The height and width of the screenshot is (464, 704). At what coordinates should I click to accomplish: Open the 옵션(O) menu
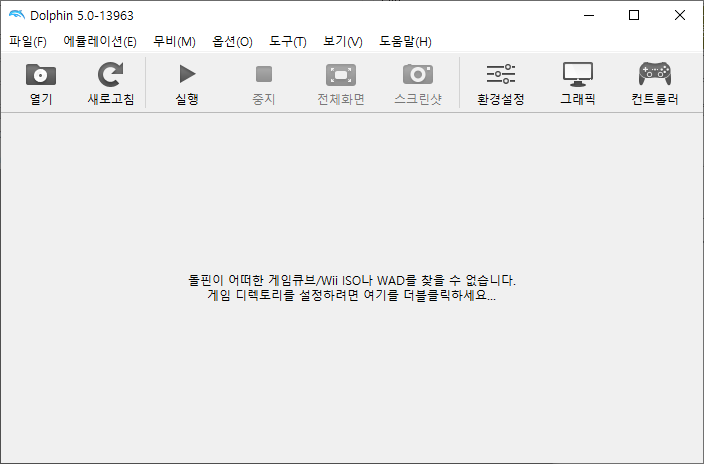[232, 41]
